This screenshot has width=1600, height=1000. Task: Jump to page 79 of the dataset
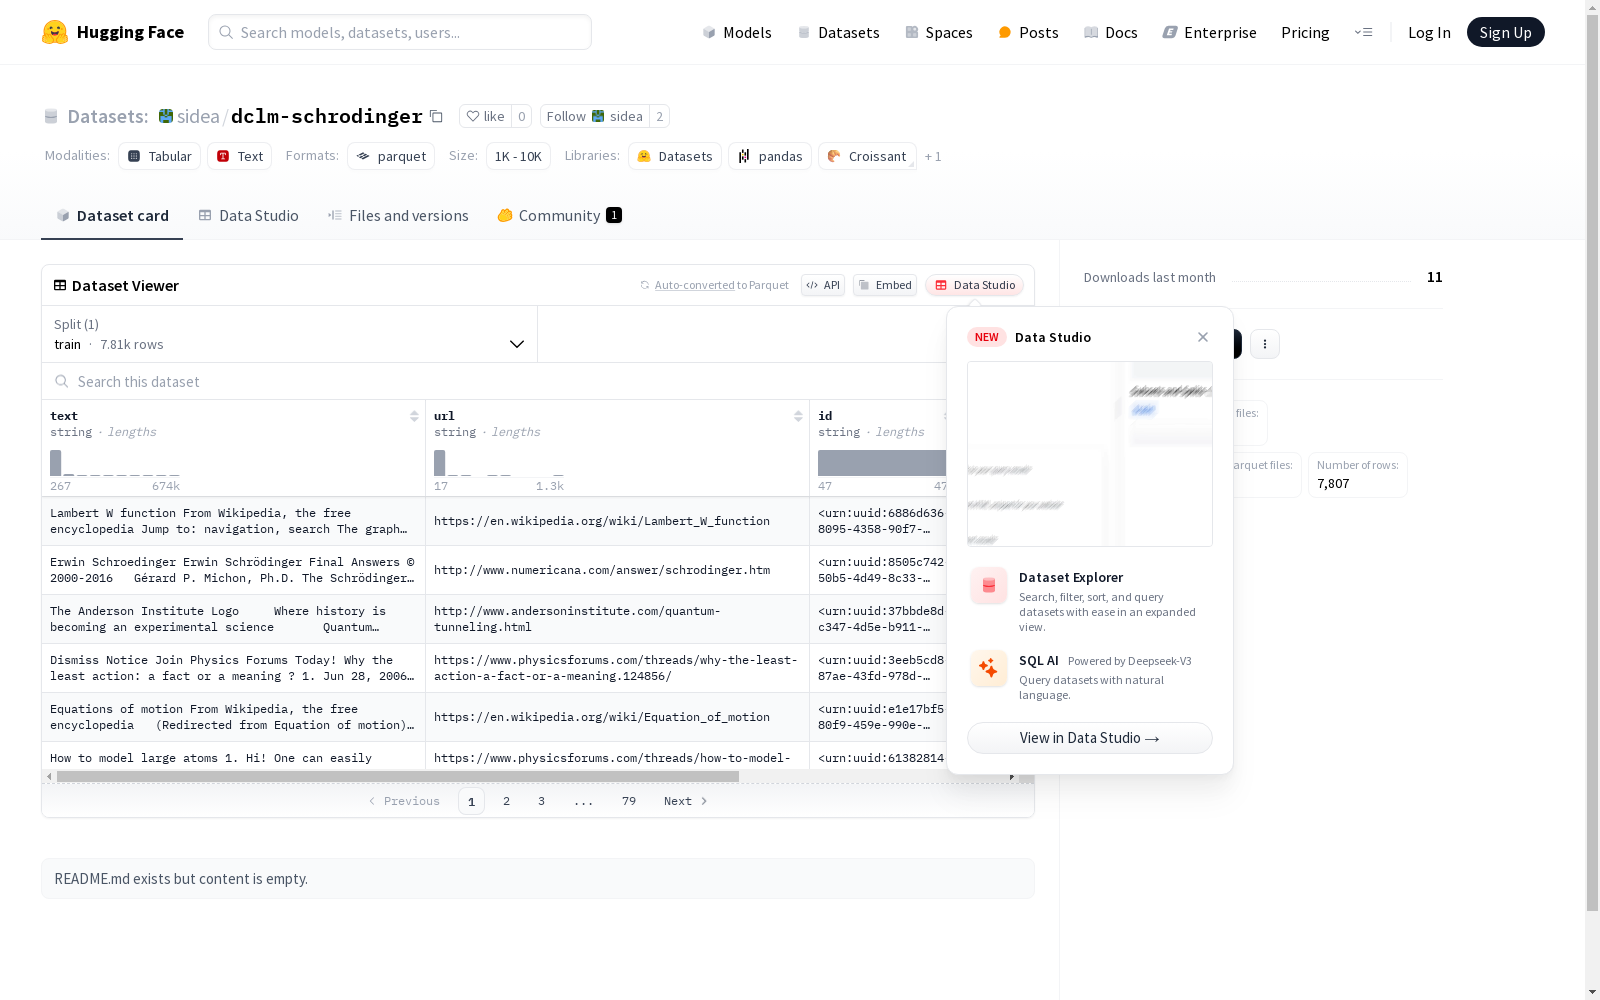pos(628,801)
